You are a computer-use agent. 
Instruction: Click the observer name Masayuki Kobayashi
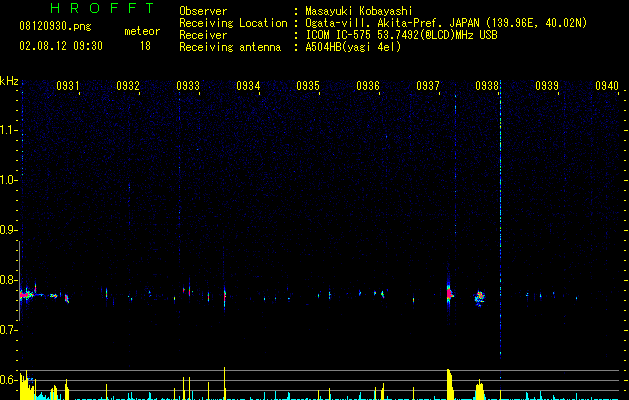click(359, 11)
